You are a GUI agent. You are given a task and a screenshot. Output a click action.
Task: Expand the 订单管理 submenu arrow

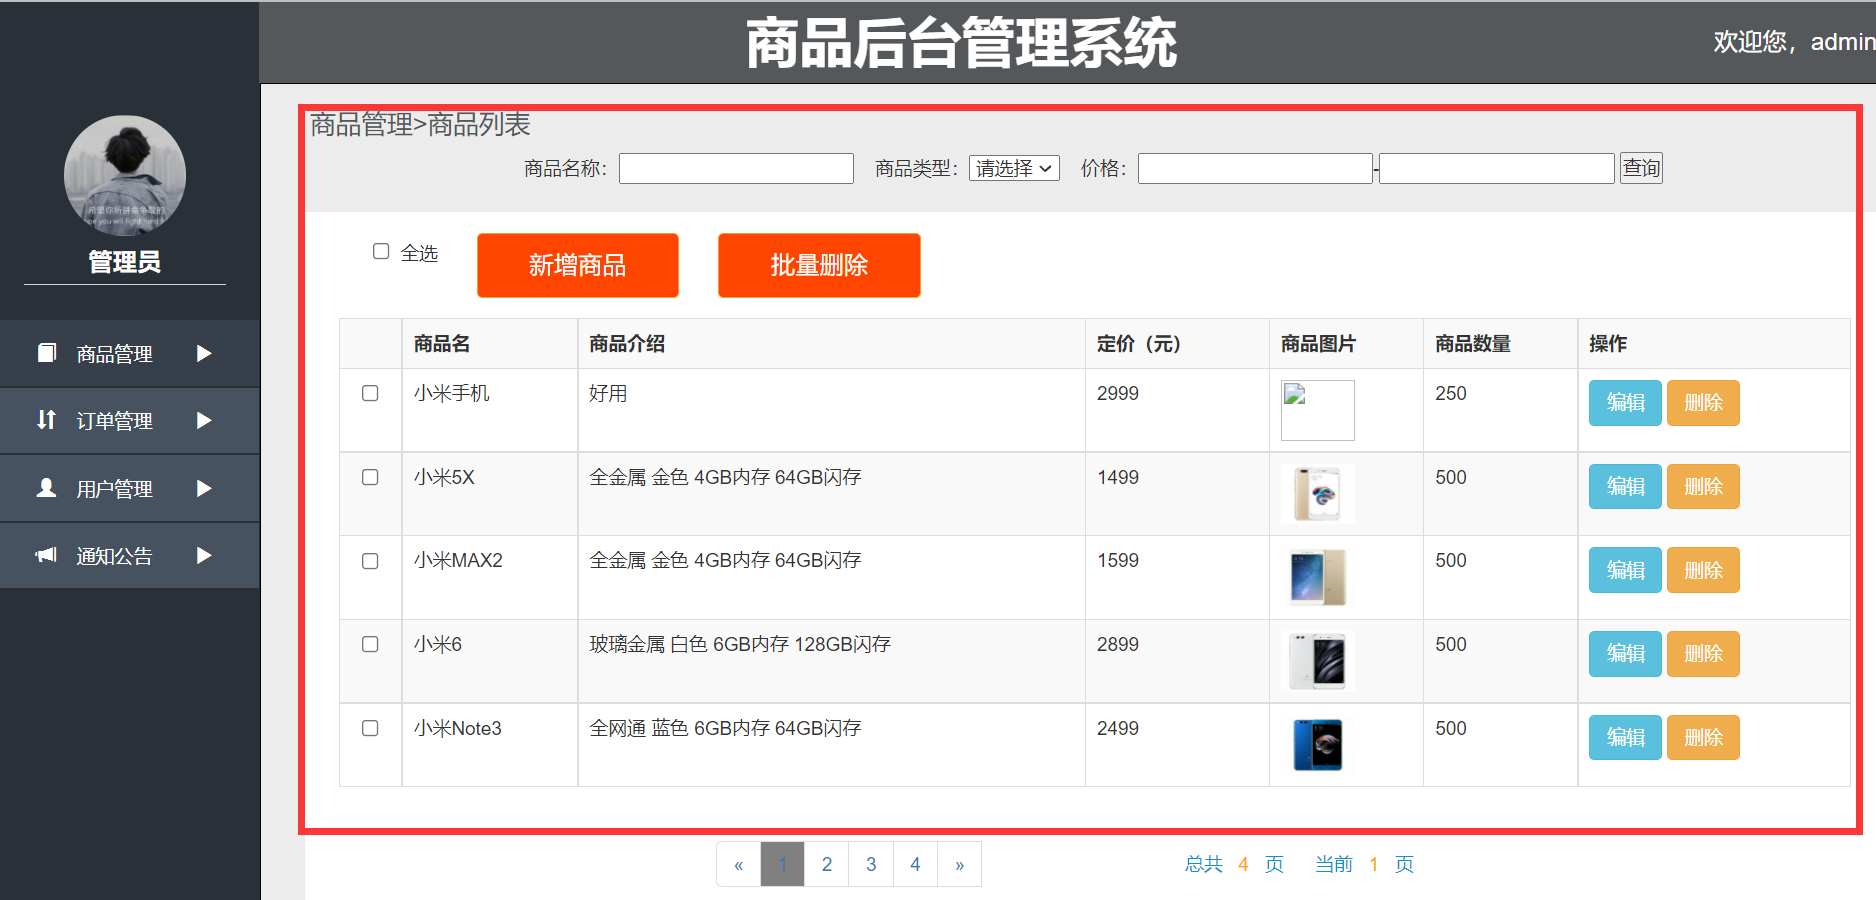[x=205, y=420]
